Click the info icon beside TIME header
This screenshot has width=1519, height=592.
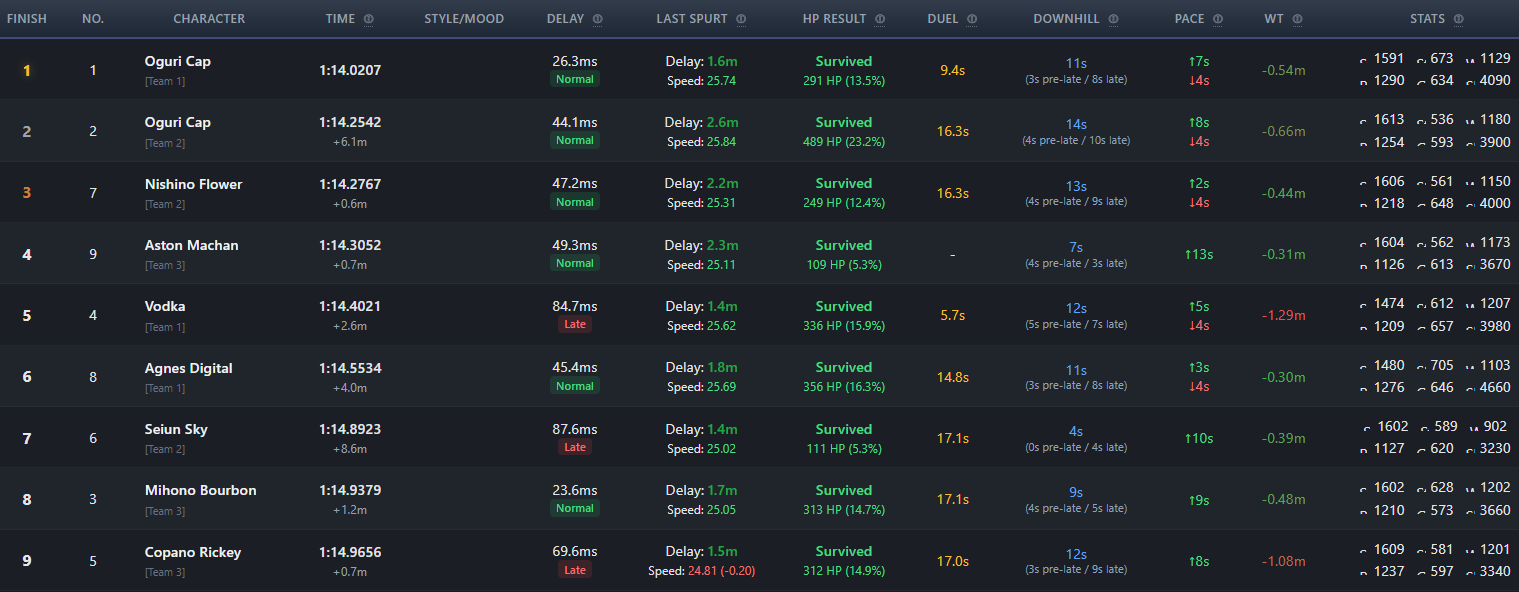click(369, 19)
